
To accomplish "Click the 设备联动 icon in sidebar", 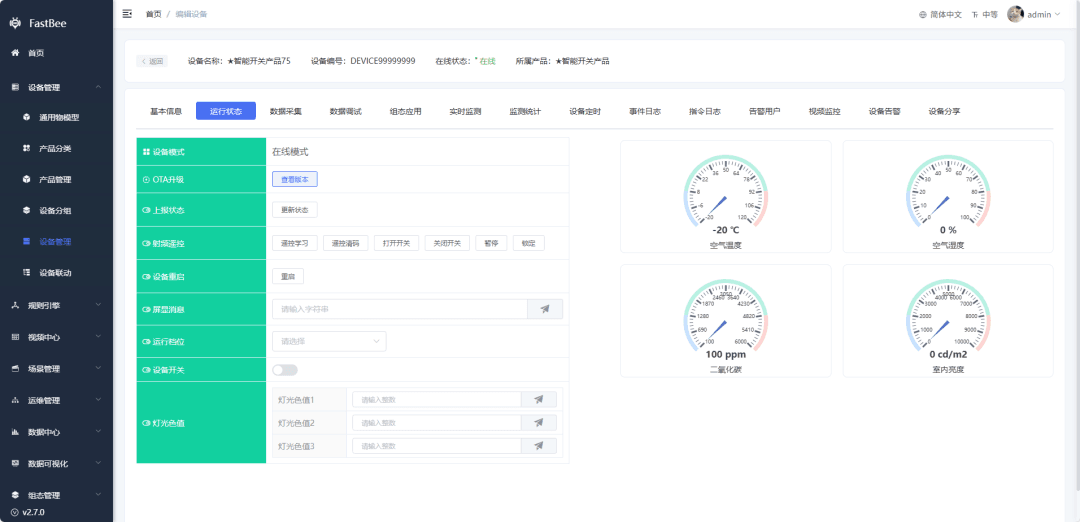I will click(26, 273).
